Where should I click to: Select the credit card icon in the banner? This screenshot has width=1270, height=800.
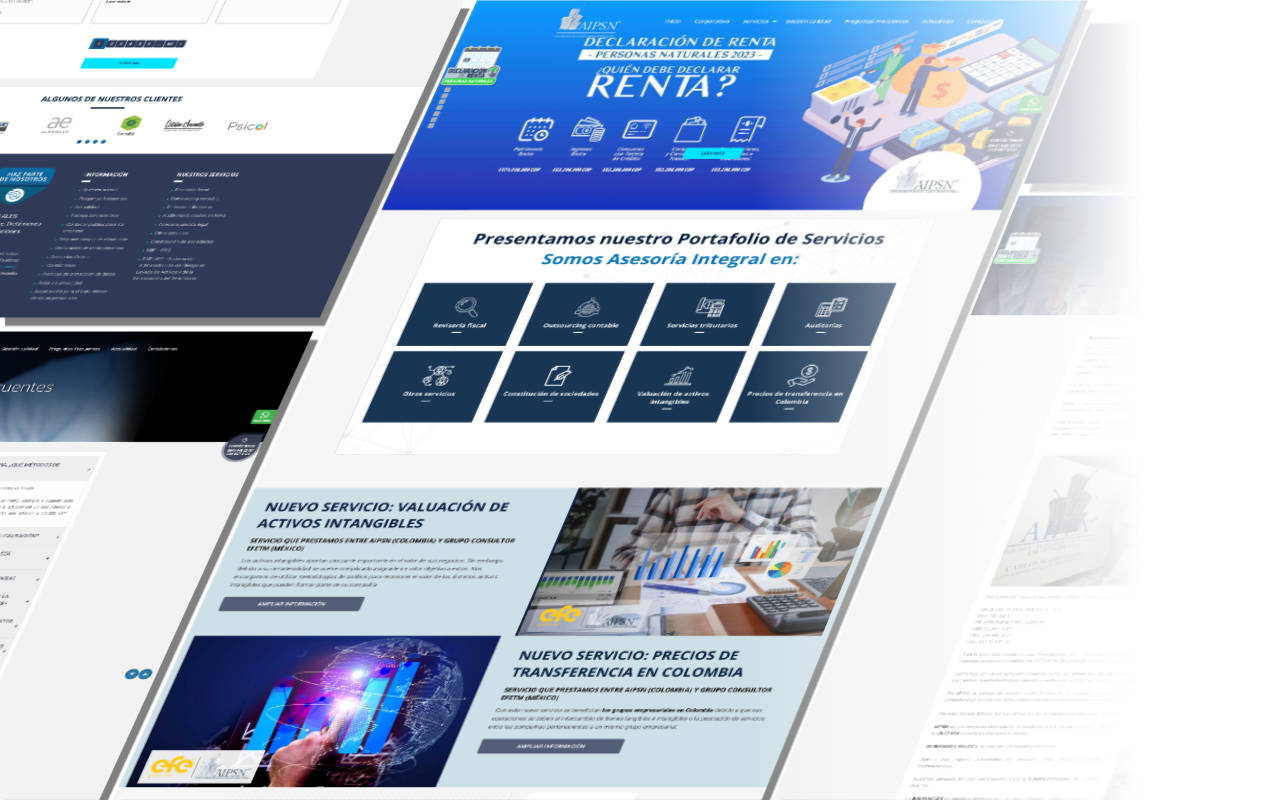pos(639,127)
